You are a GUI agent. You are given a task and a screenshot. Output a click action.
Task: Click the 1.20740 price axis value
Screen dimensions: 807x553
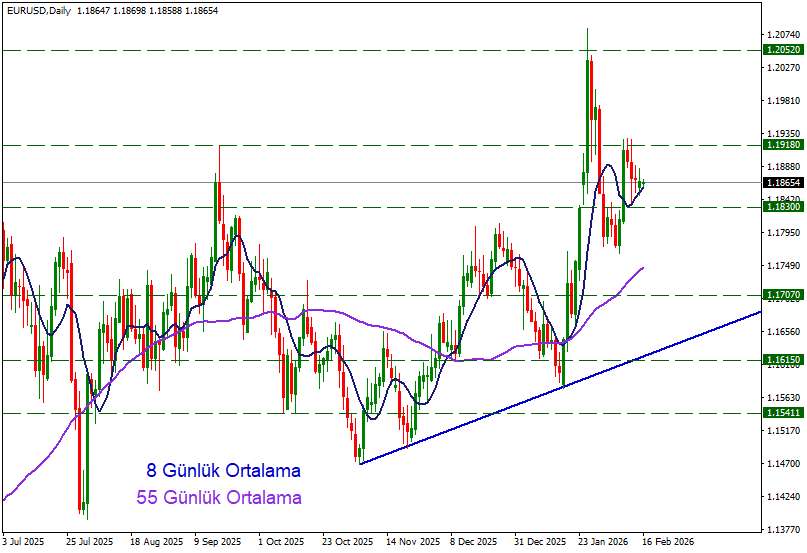(782, 35)
